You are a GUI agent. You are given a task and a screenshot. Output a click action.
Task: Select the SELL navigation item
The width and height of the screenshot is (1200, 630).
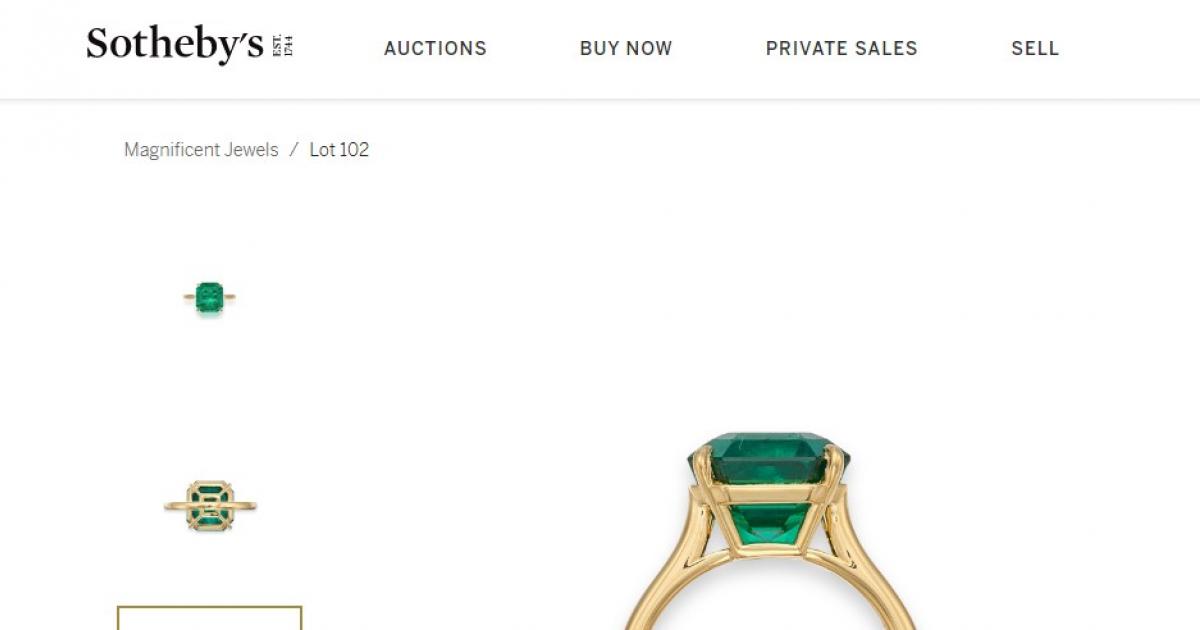(x=1035, y=48)
